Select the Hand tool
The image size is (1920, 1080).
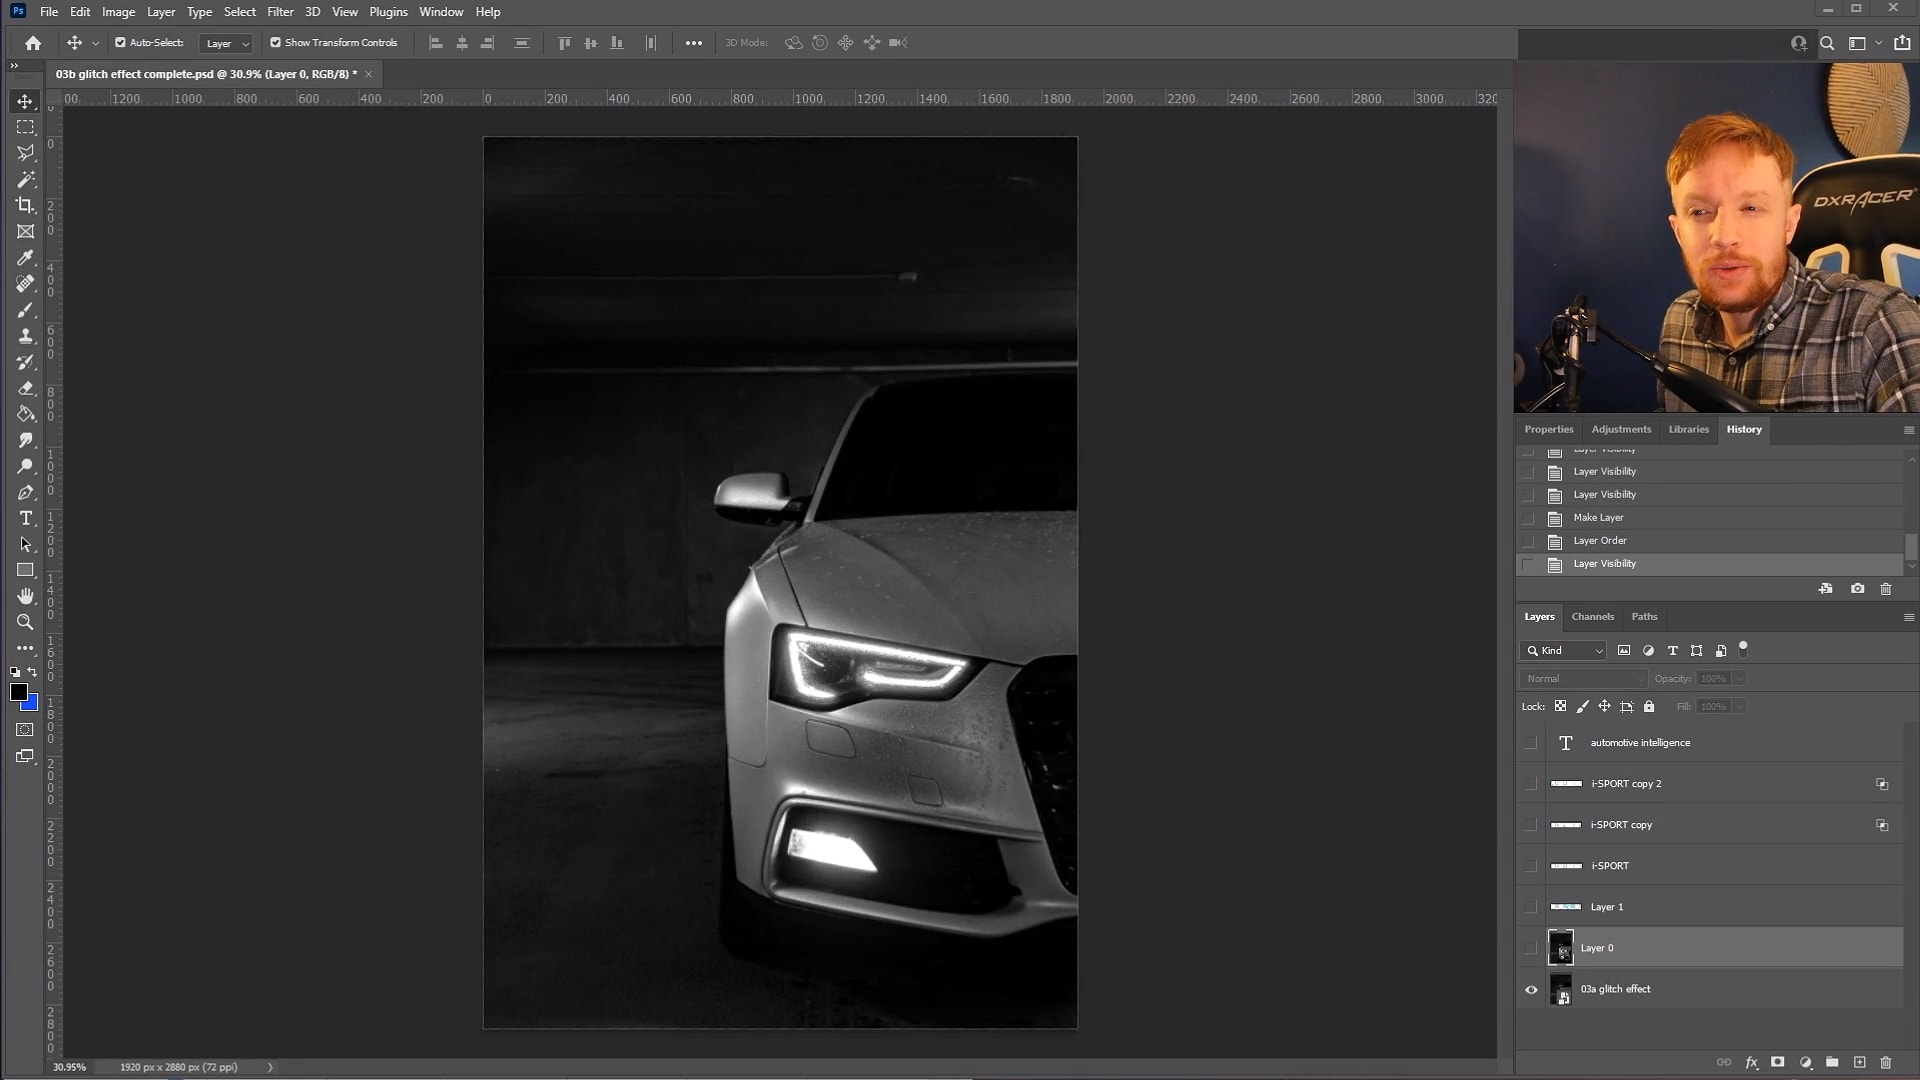coord(25,596)
